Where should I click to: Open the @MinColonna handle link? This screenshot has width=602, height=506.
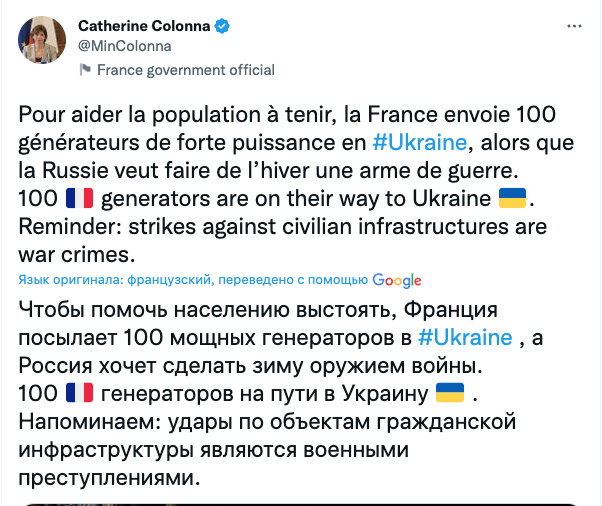124,45
